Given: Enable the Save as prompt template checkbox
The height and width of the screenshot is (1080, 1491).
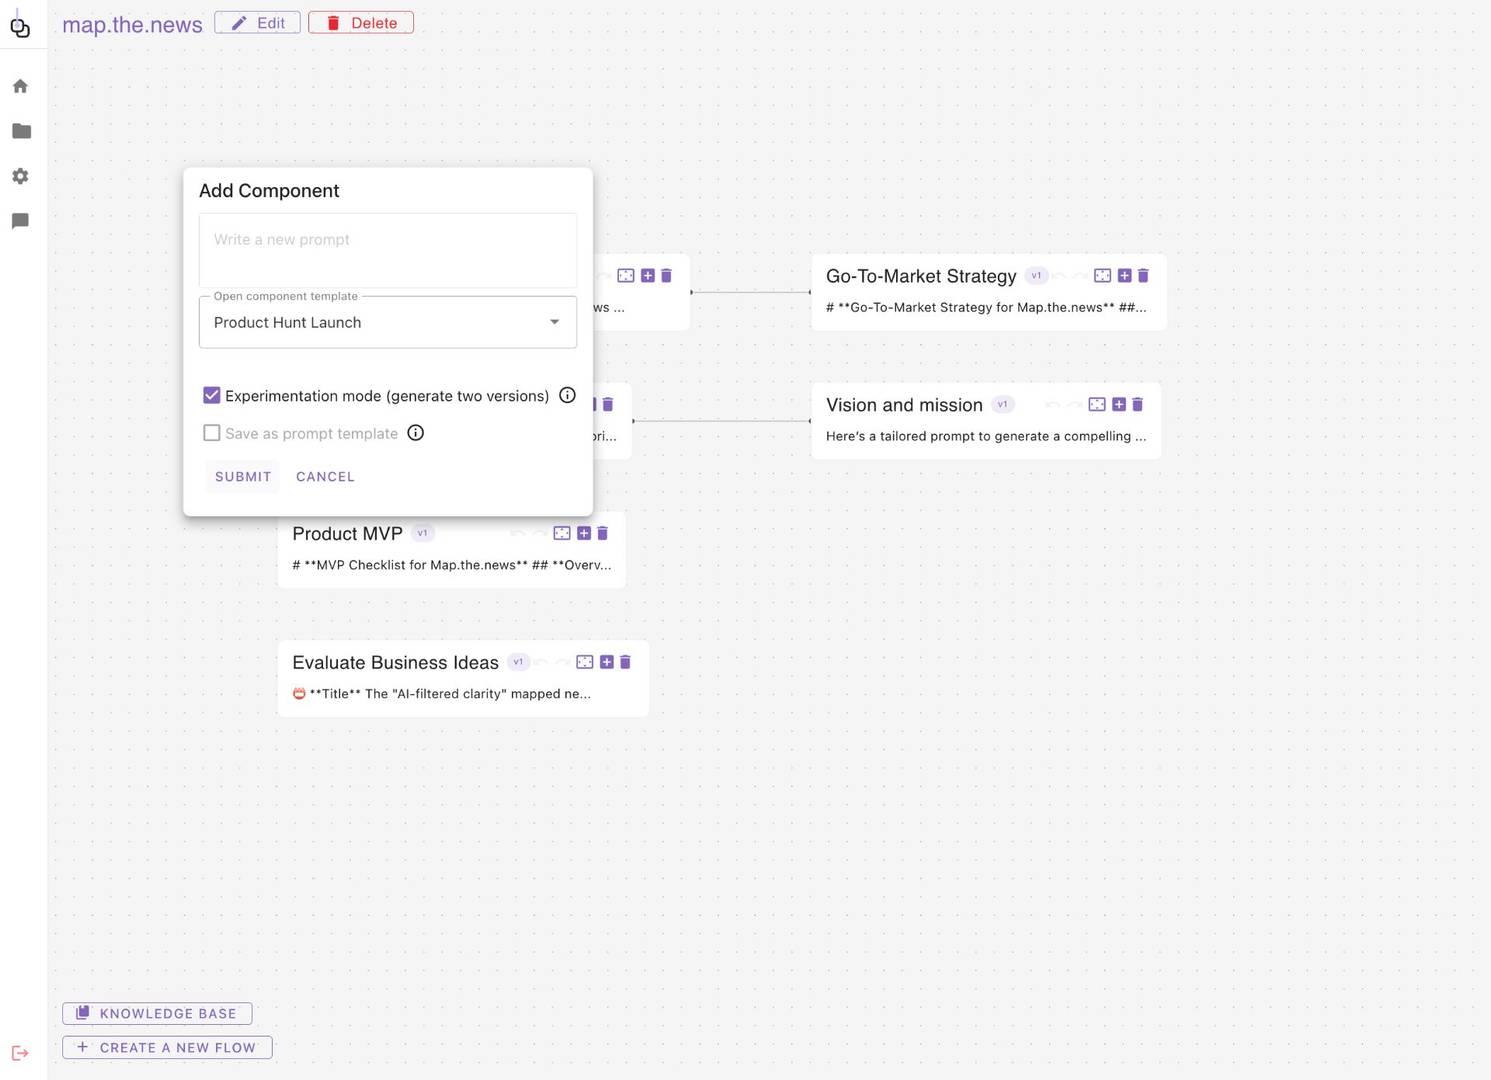Looking at the screenshot, I should coord(212,433).
